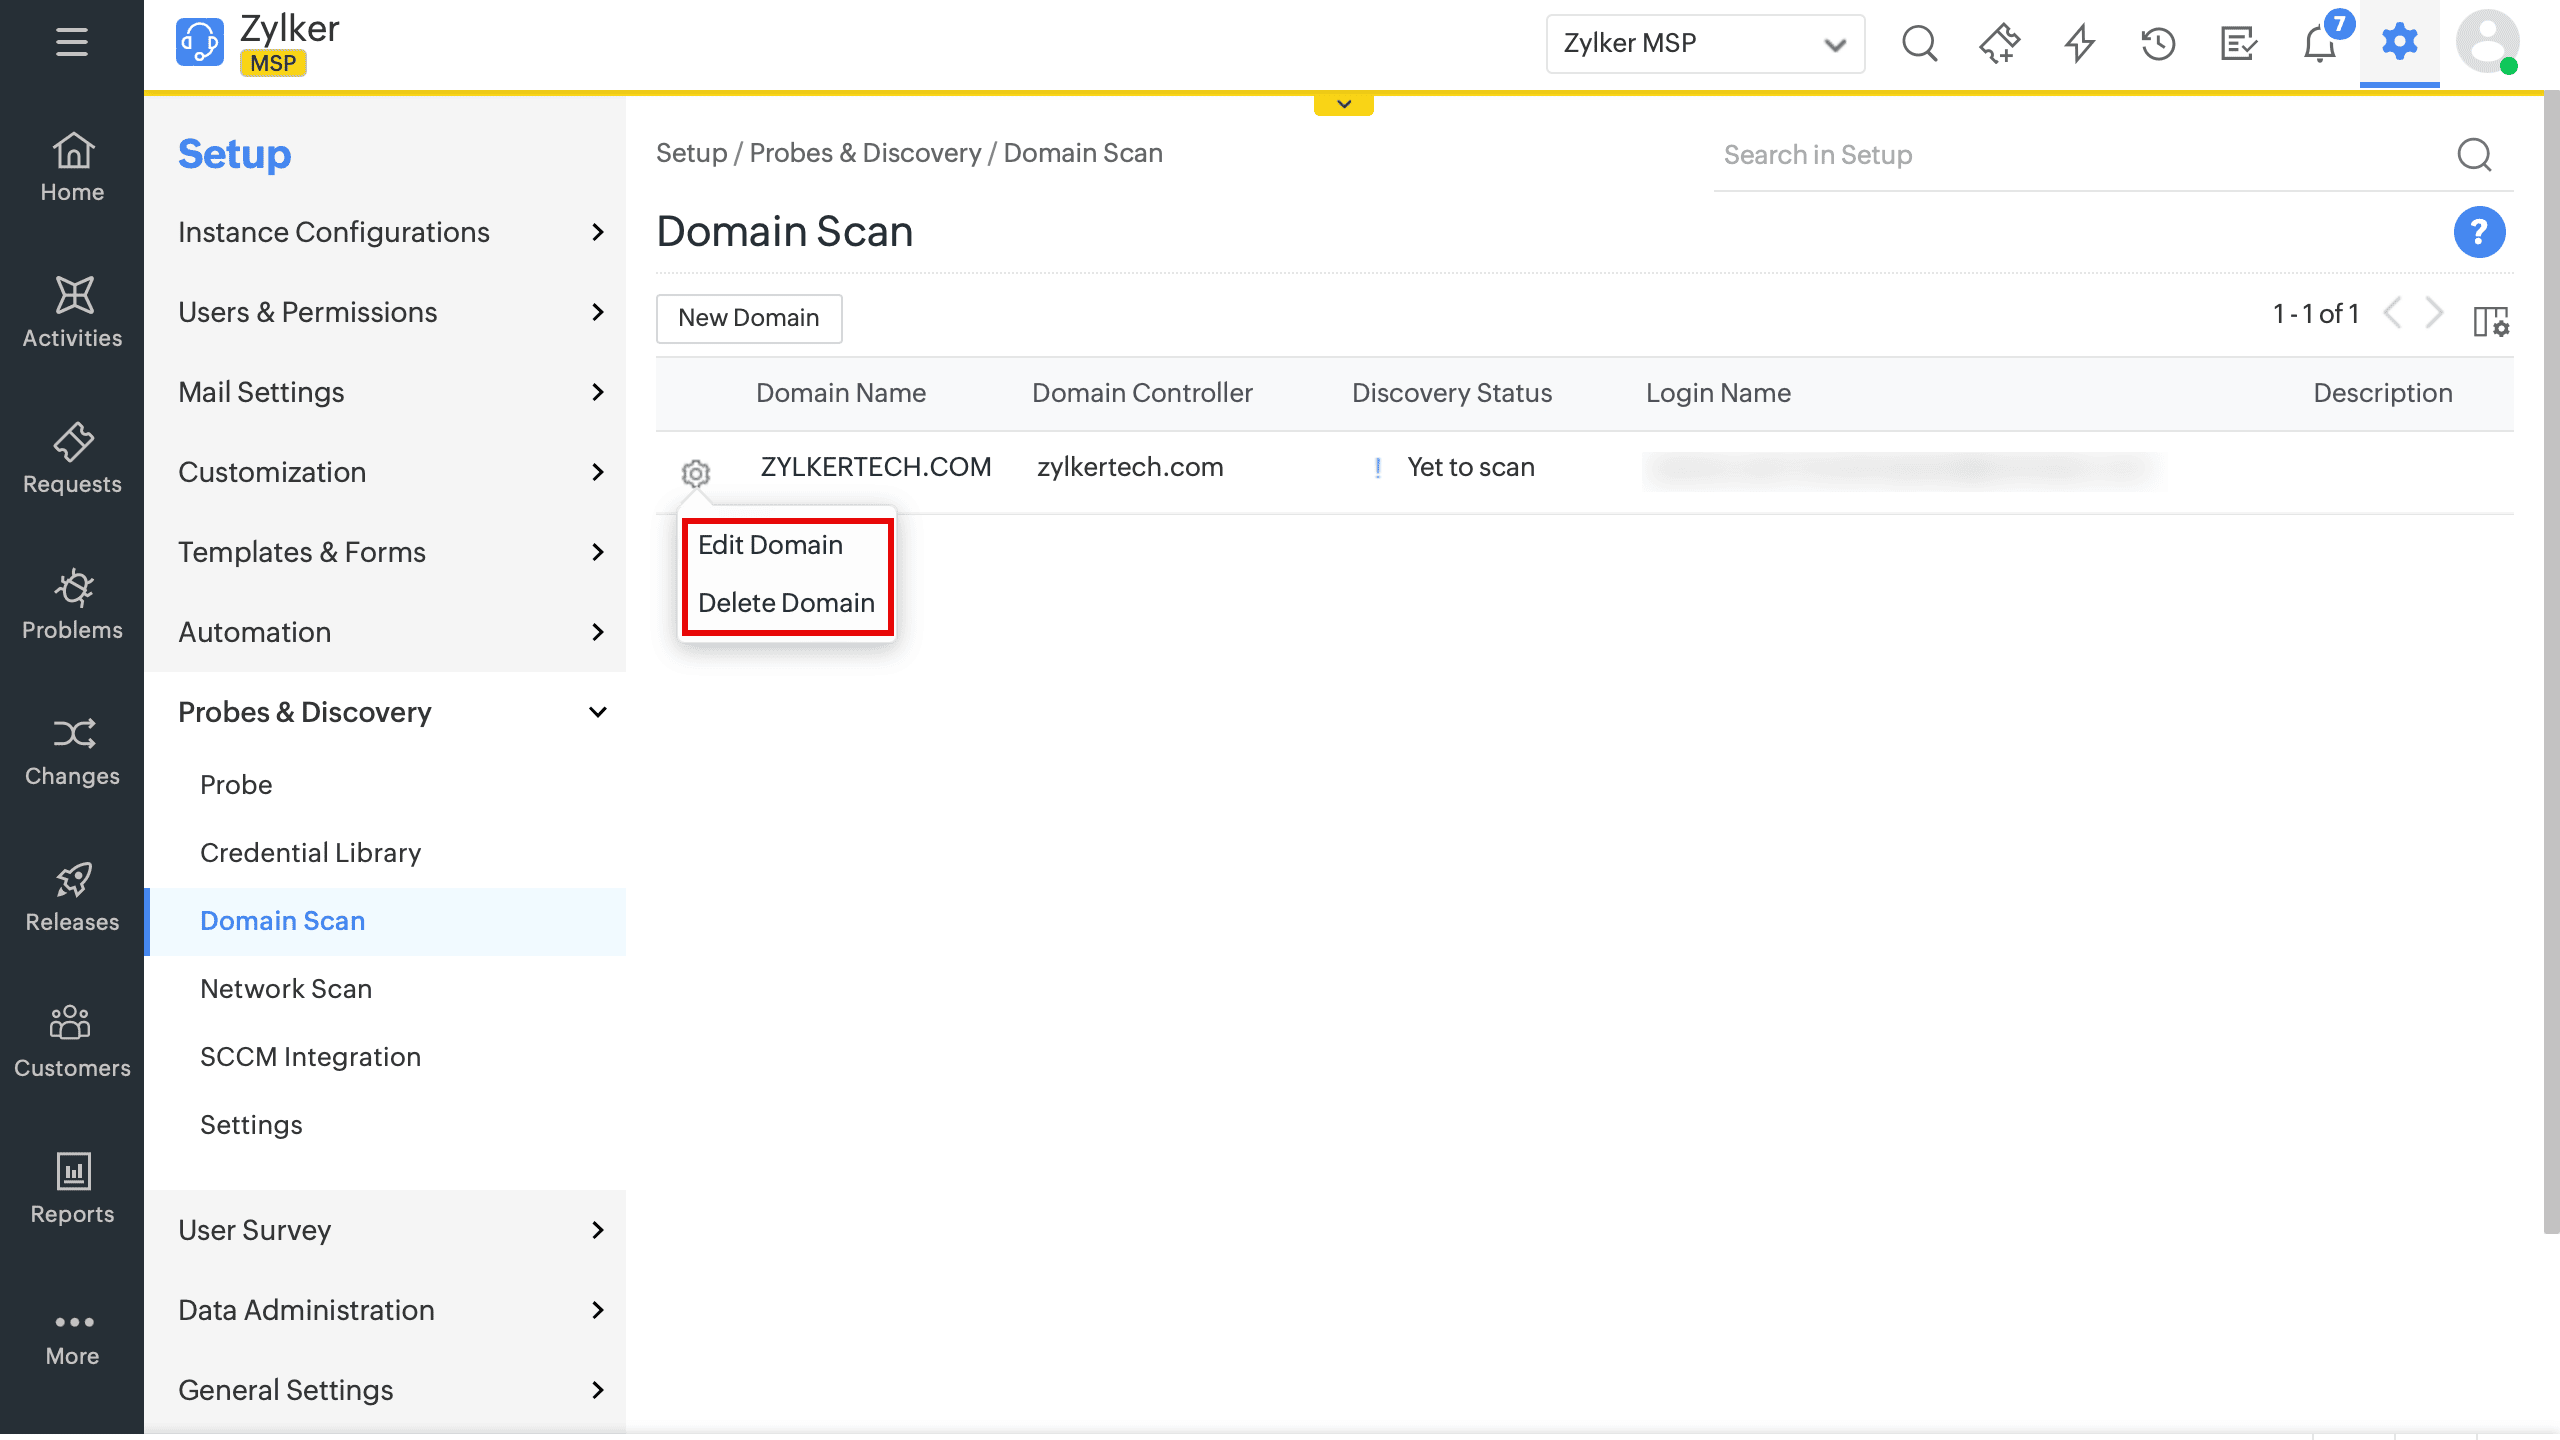Open the column chooser table settings icon
The width and height of the screenshot is (2560, 1440).
tap(2490, 321)
